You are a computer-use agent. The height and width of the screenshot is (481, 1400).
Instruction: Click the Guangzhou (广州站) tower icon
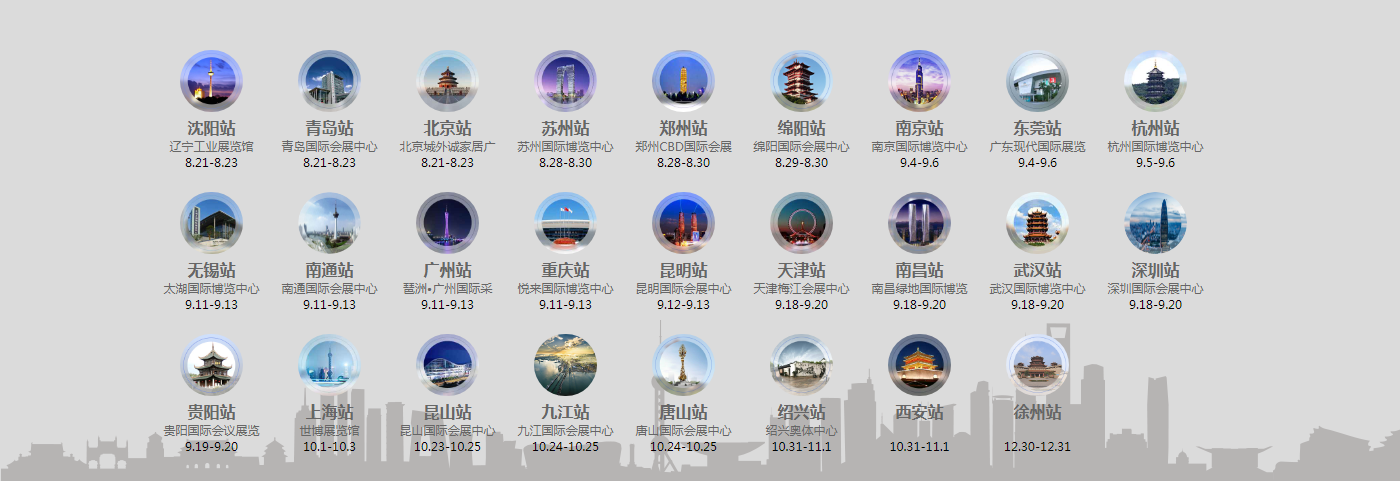pos(447,223)
